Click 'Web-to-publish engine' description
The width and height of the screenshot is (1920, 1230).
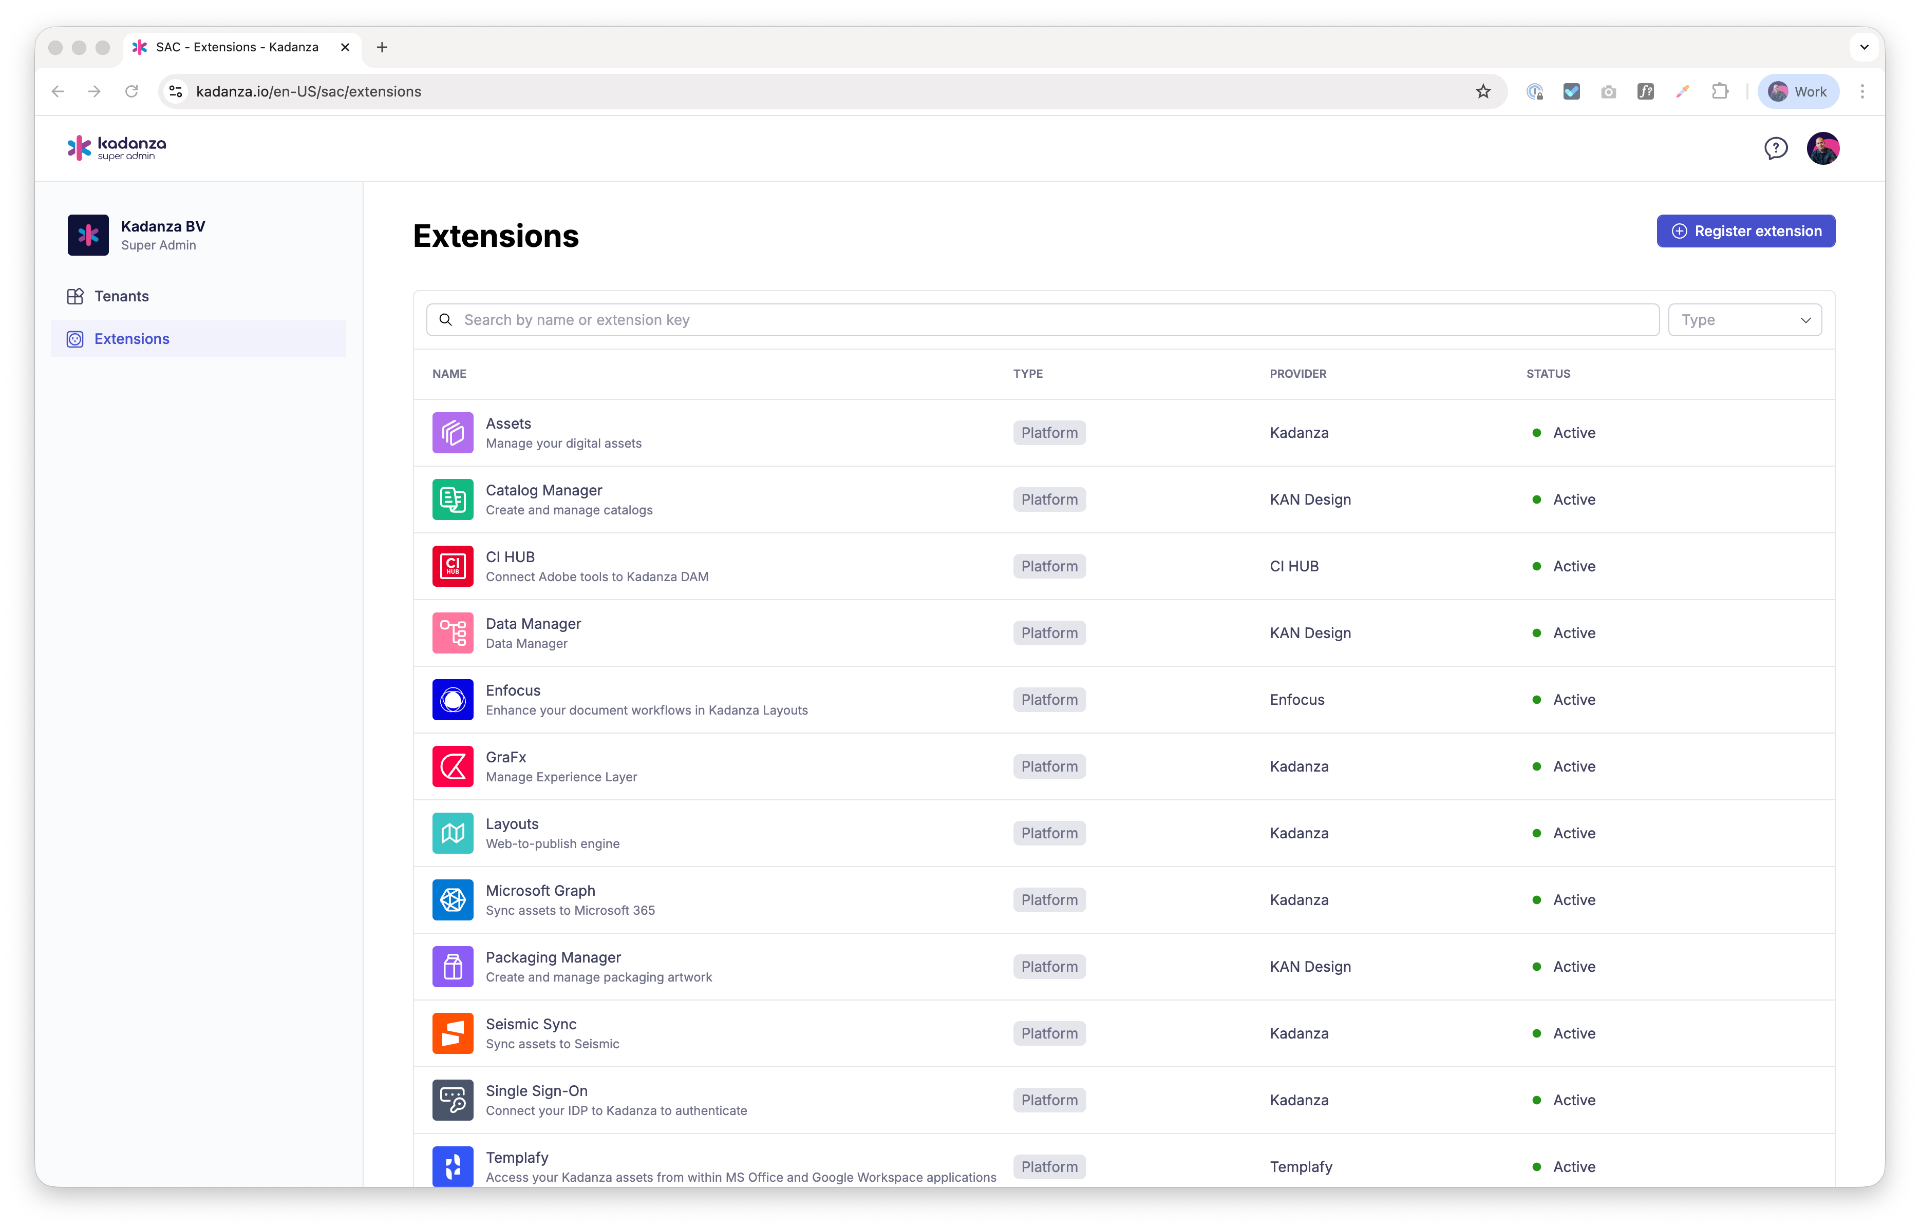(x=553, y=844)
